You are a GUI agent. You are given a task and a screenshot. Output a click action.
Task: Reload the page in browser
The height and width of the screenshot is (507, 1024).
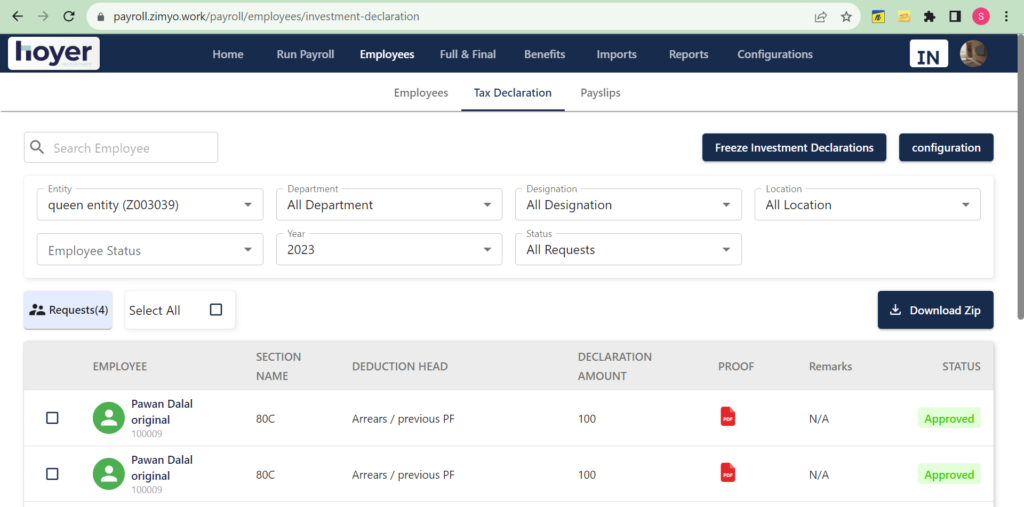[x=69, y=16]
